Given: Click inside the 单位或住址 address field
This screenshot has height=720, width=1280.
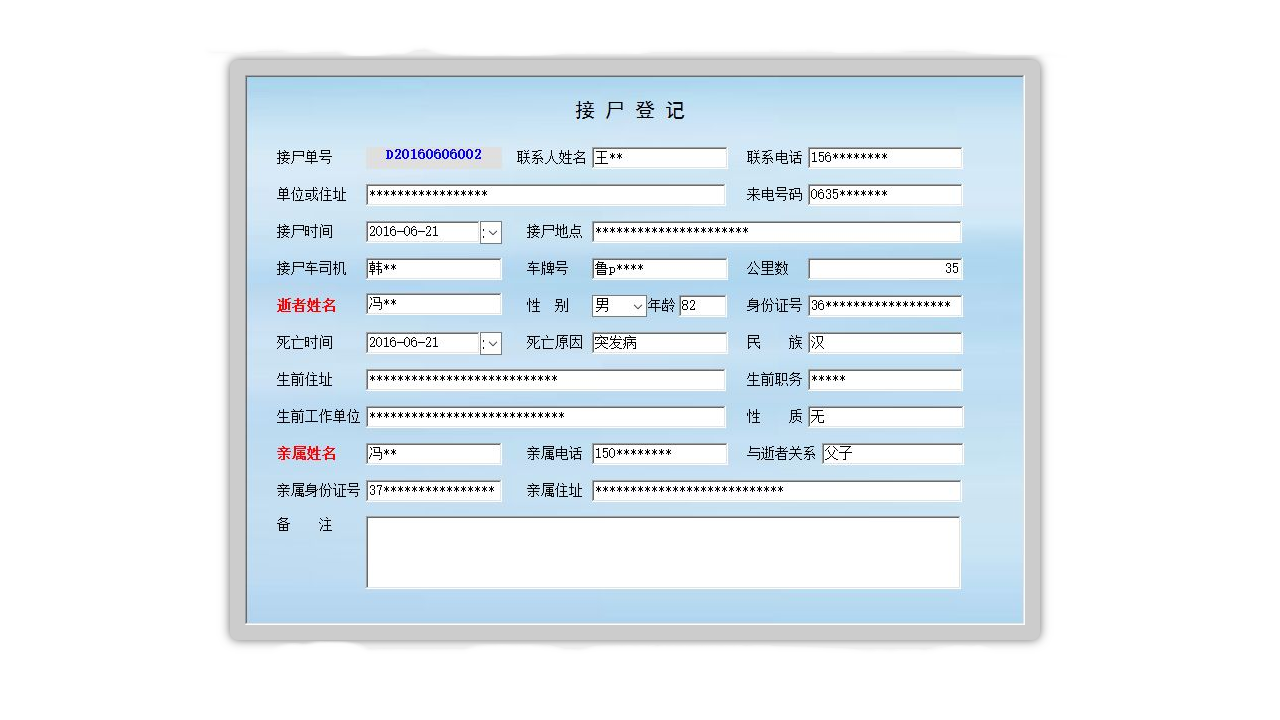Looking at the screenshot, I should pos(545,194).
